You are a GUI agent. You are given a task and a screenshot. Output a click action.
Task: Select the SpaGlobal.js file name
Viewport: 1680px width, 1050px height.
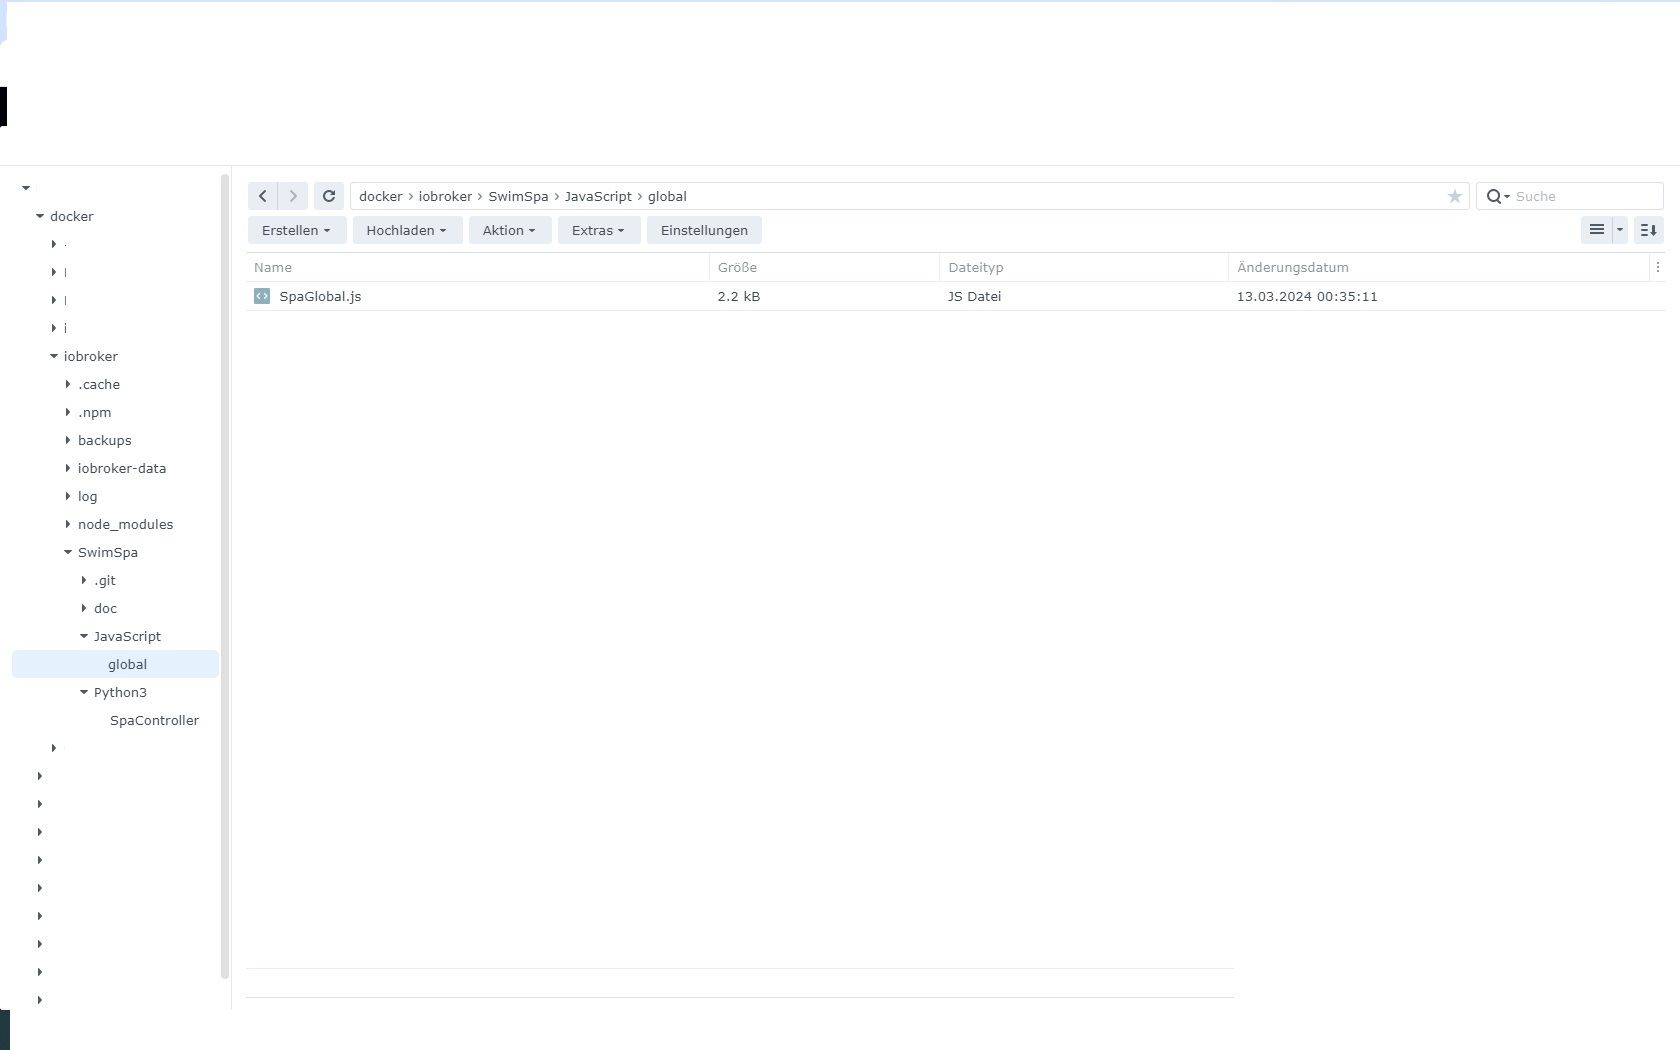coord(320,296)
